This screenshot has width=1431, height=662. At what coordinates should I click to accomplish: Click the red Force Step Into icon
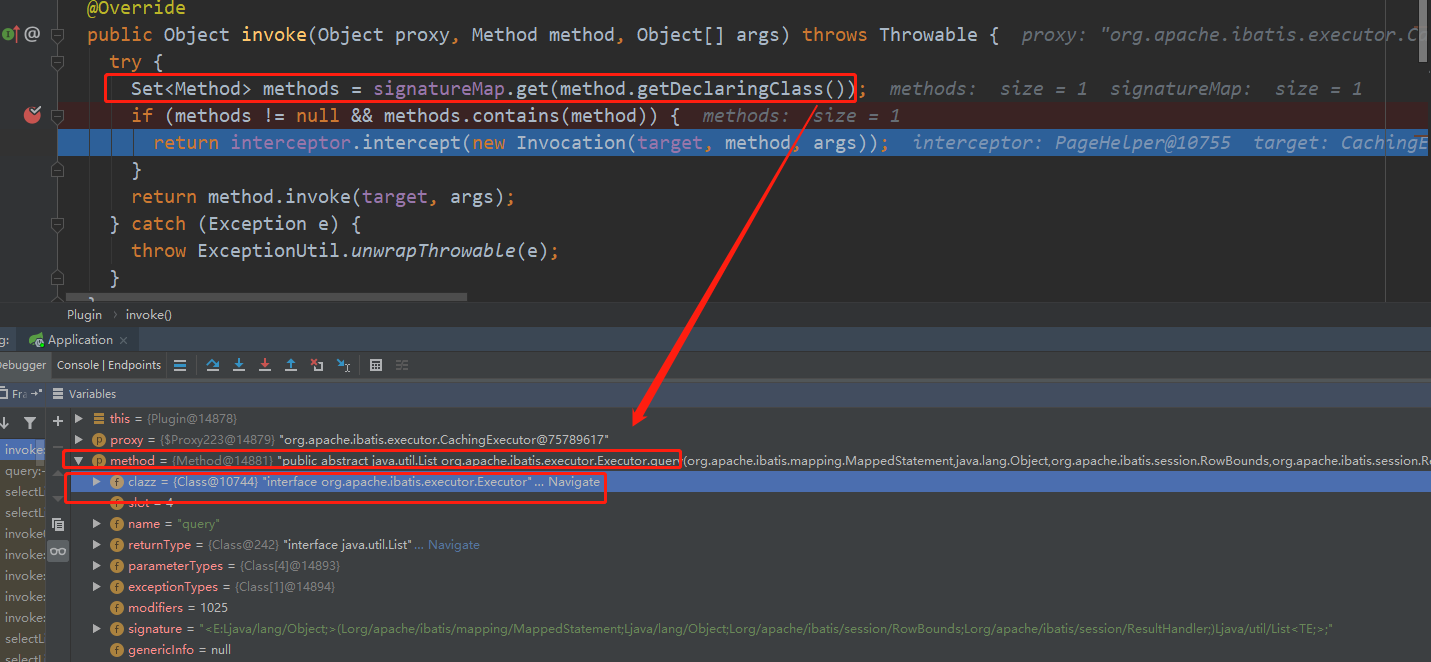pos(265,365)
